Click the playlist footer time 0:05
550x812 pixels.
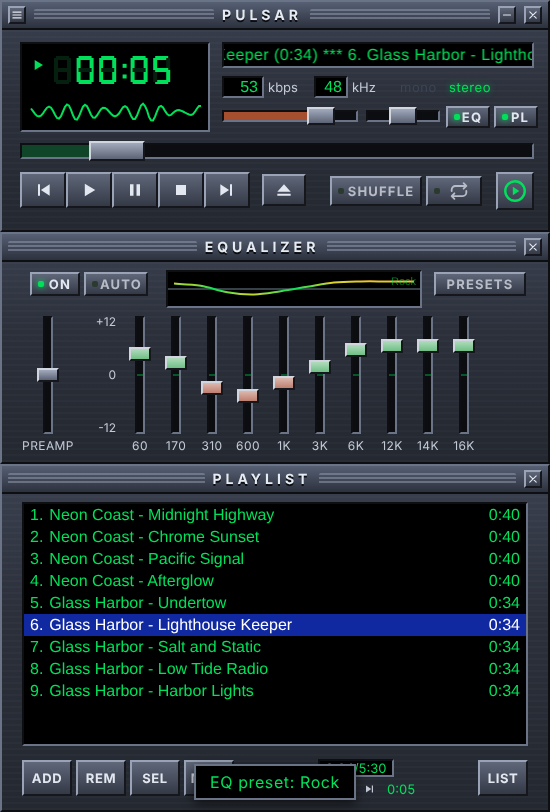coord(401,789)
